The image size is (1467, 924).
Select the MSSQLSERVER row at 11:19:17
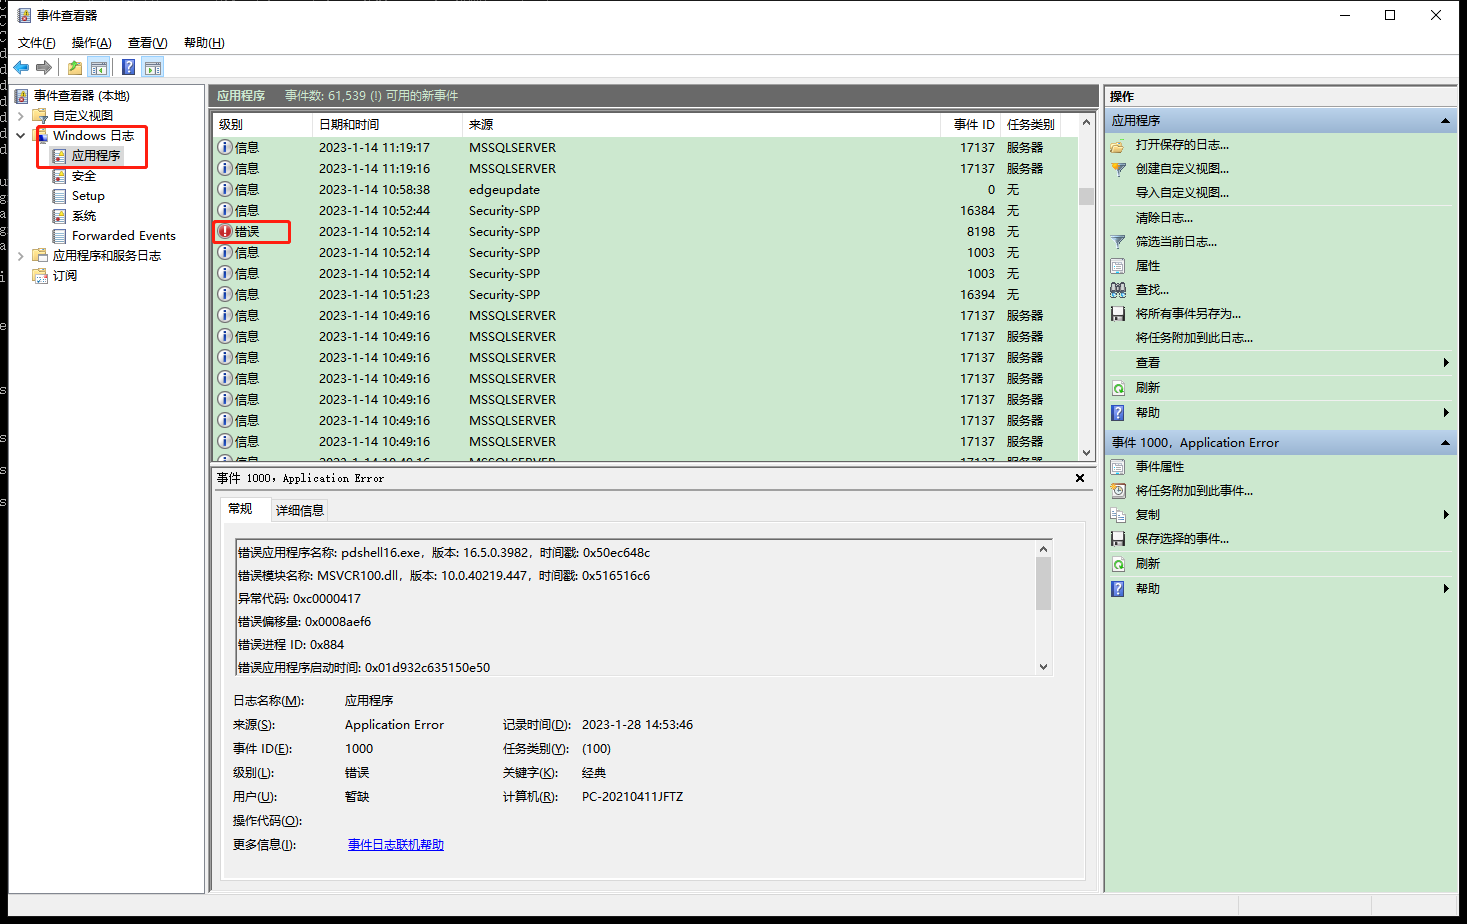(x=645, y=148)
